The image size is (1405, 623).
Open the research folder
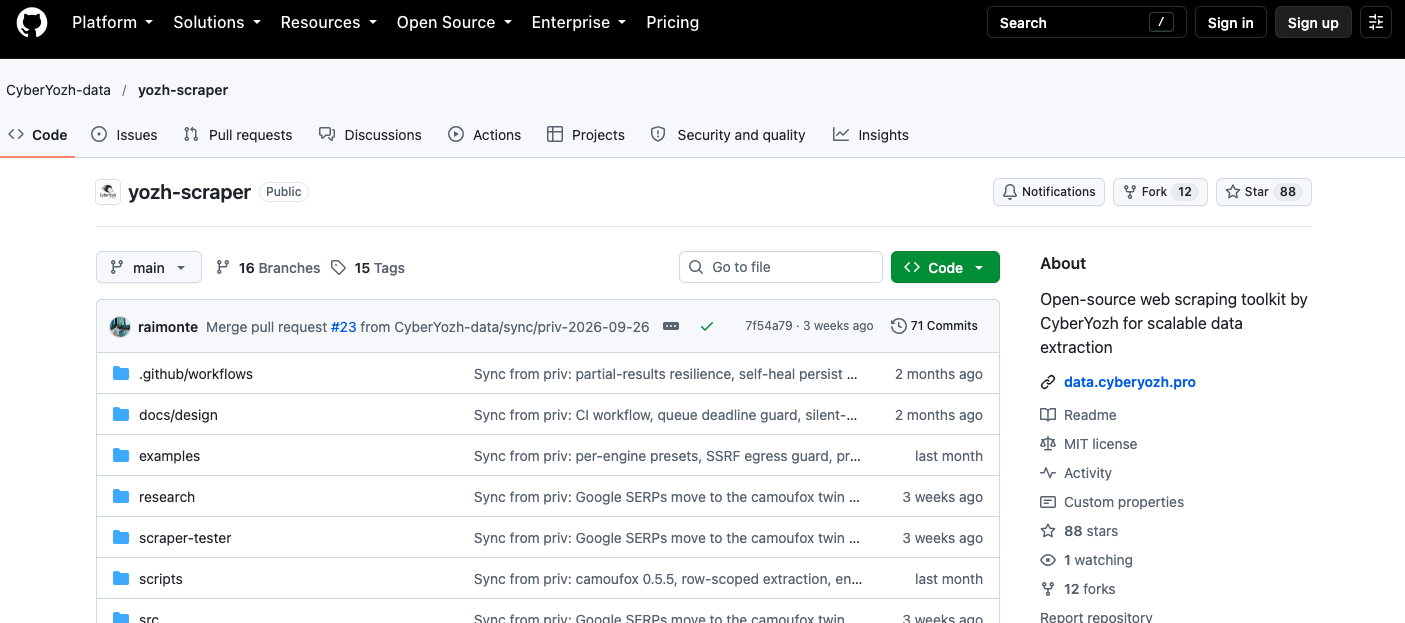(167, 497)
